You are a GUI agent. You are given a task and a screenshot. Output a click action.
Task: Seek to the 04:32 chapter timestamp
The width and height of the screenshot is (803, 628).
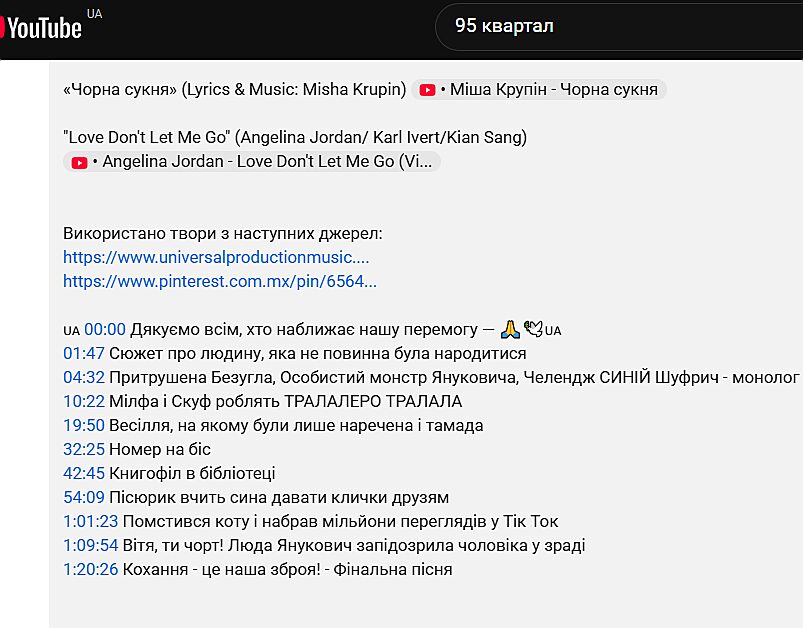pyautogui.click(x=84, y=377)
